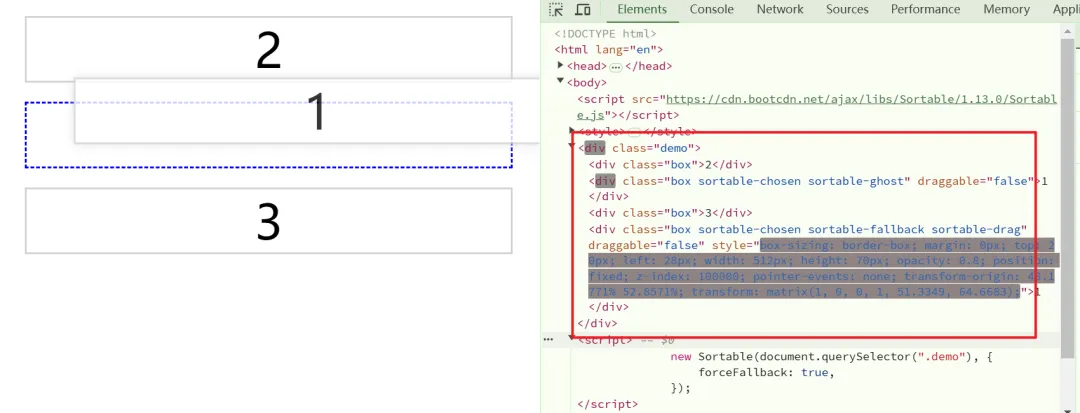Select the div class="box" node containing 2
Screen dimensions: 1080x413
670,165
